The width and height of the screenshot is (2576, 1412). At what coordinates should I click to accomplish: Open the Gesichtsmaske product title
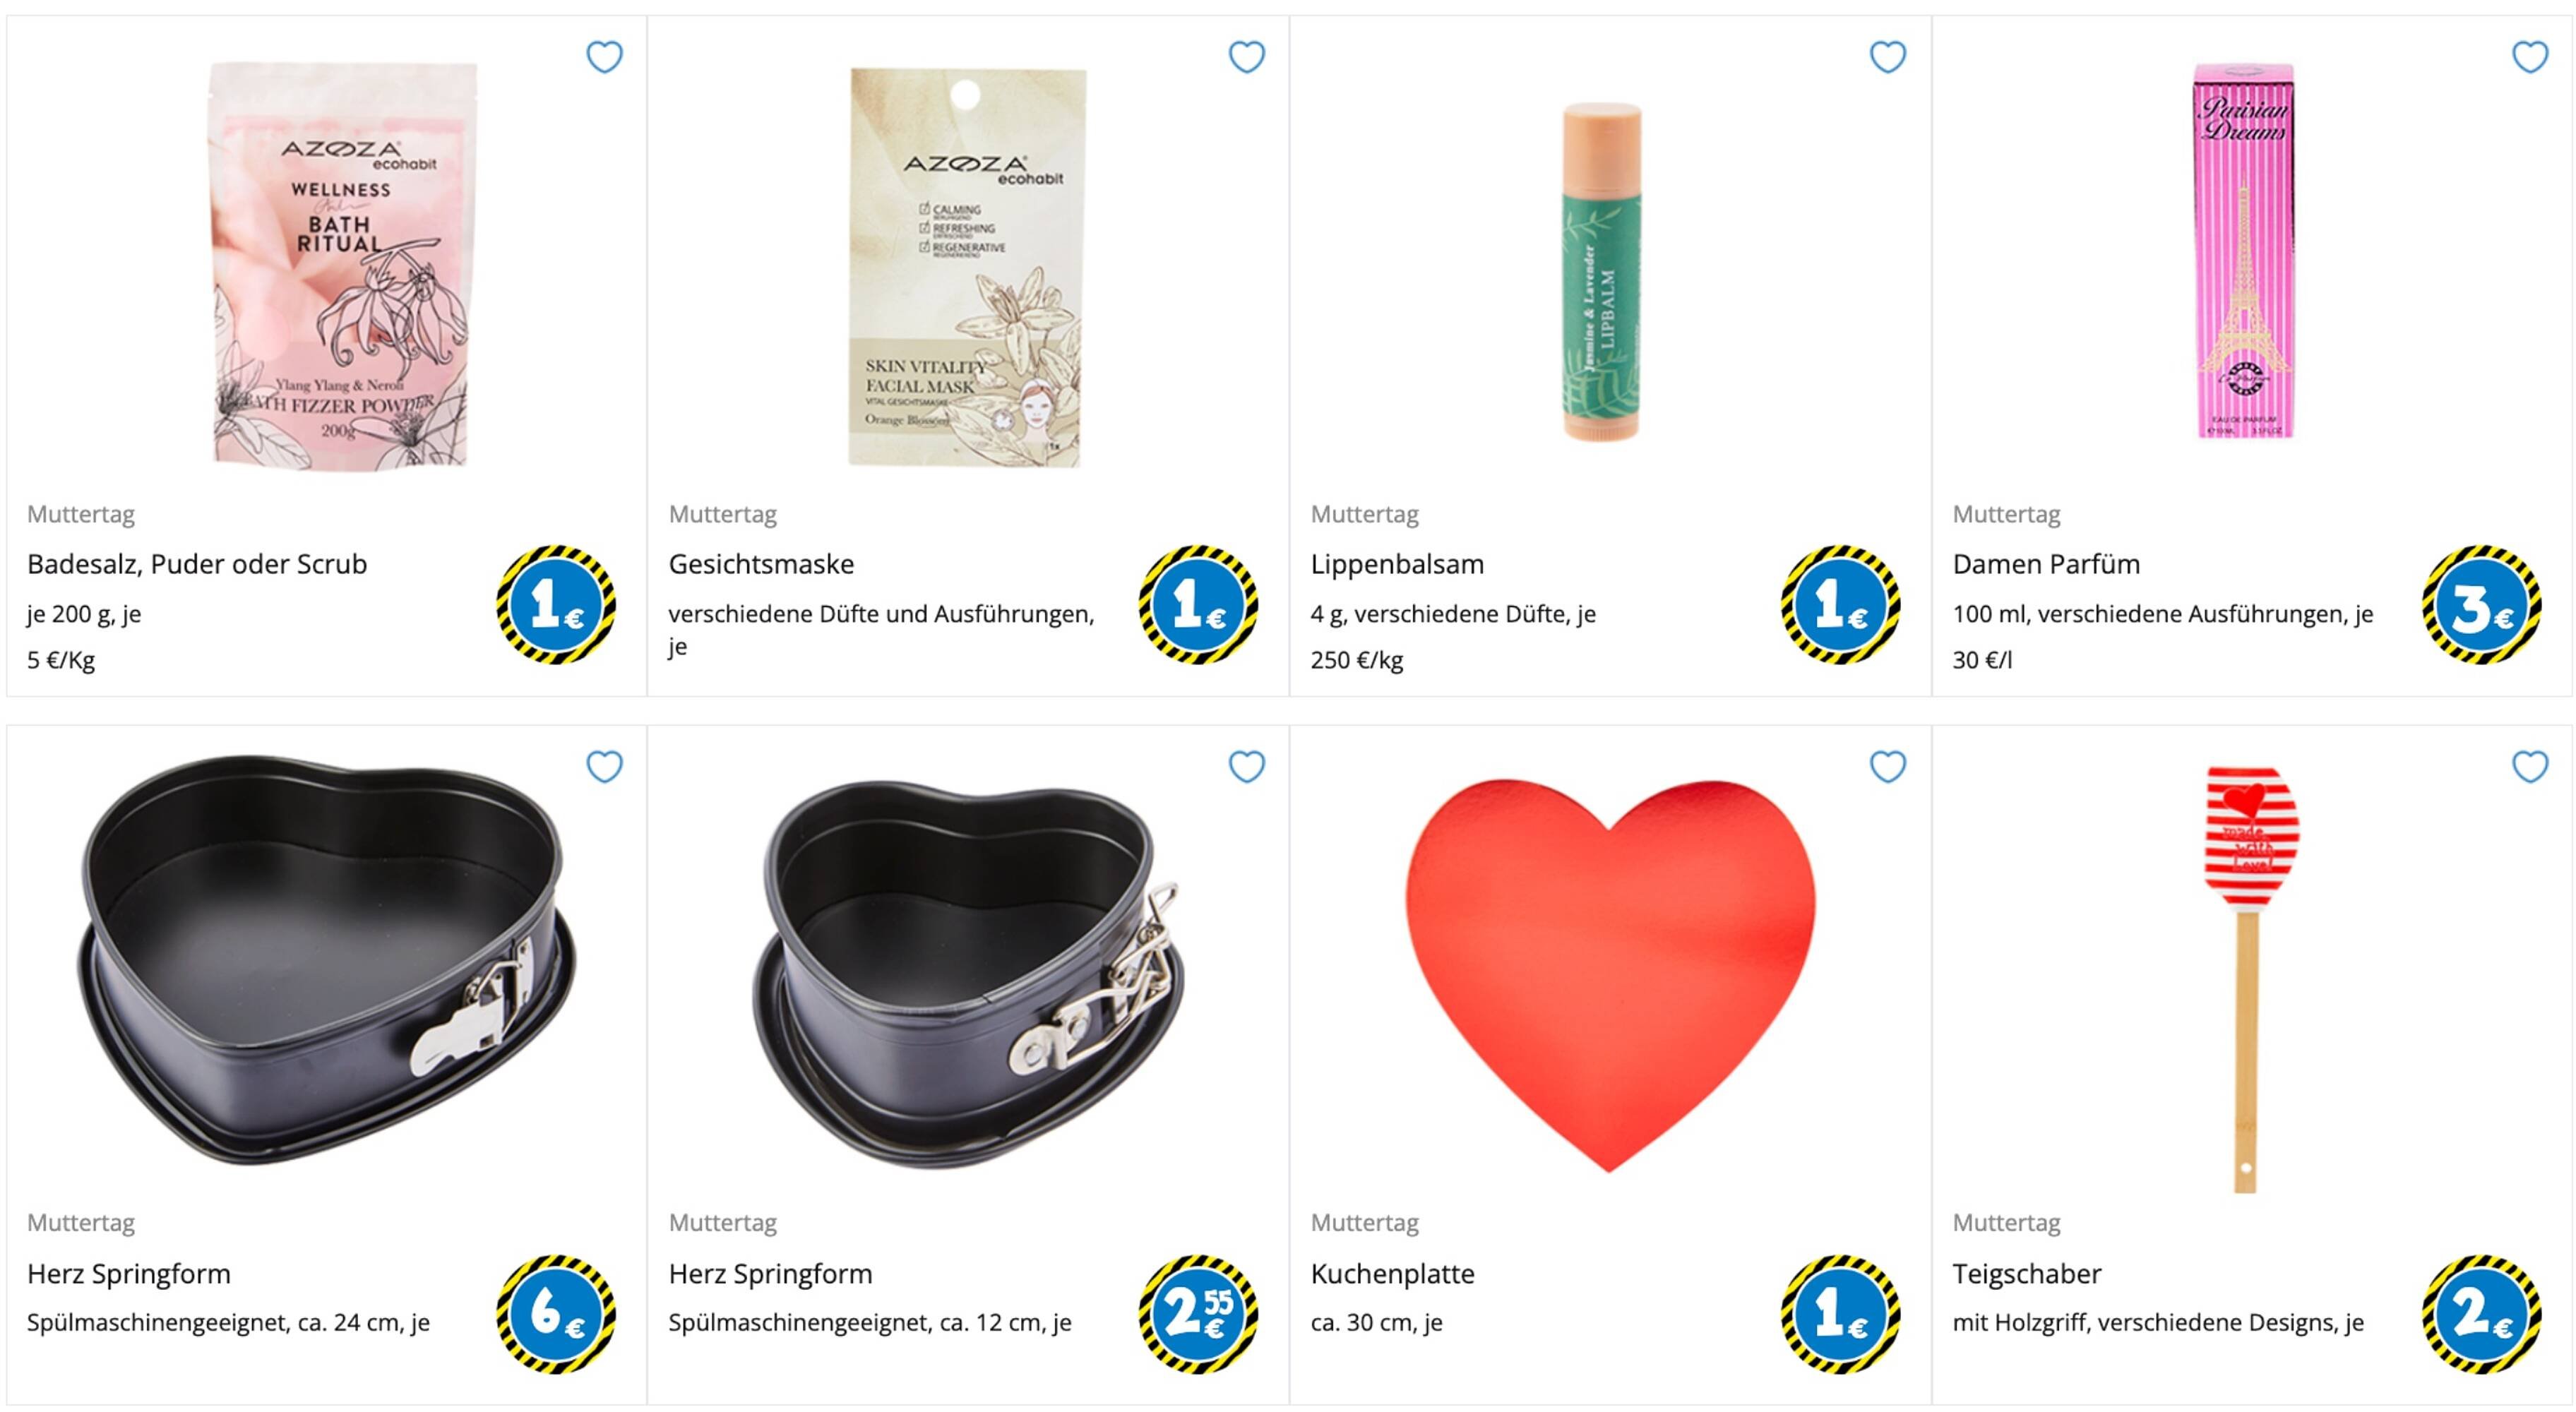pyautogui.click(x=761, y=564)
